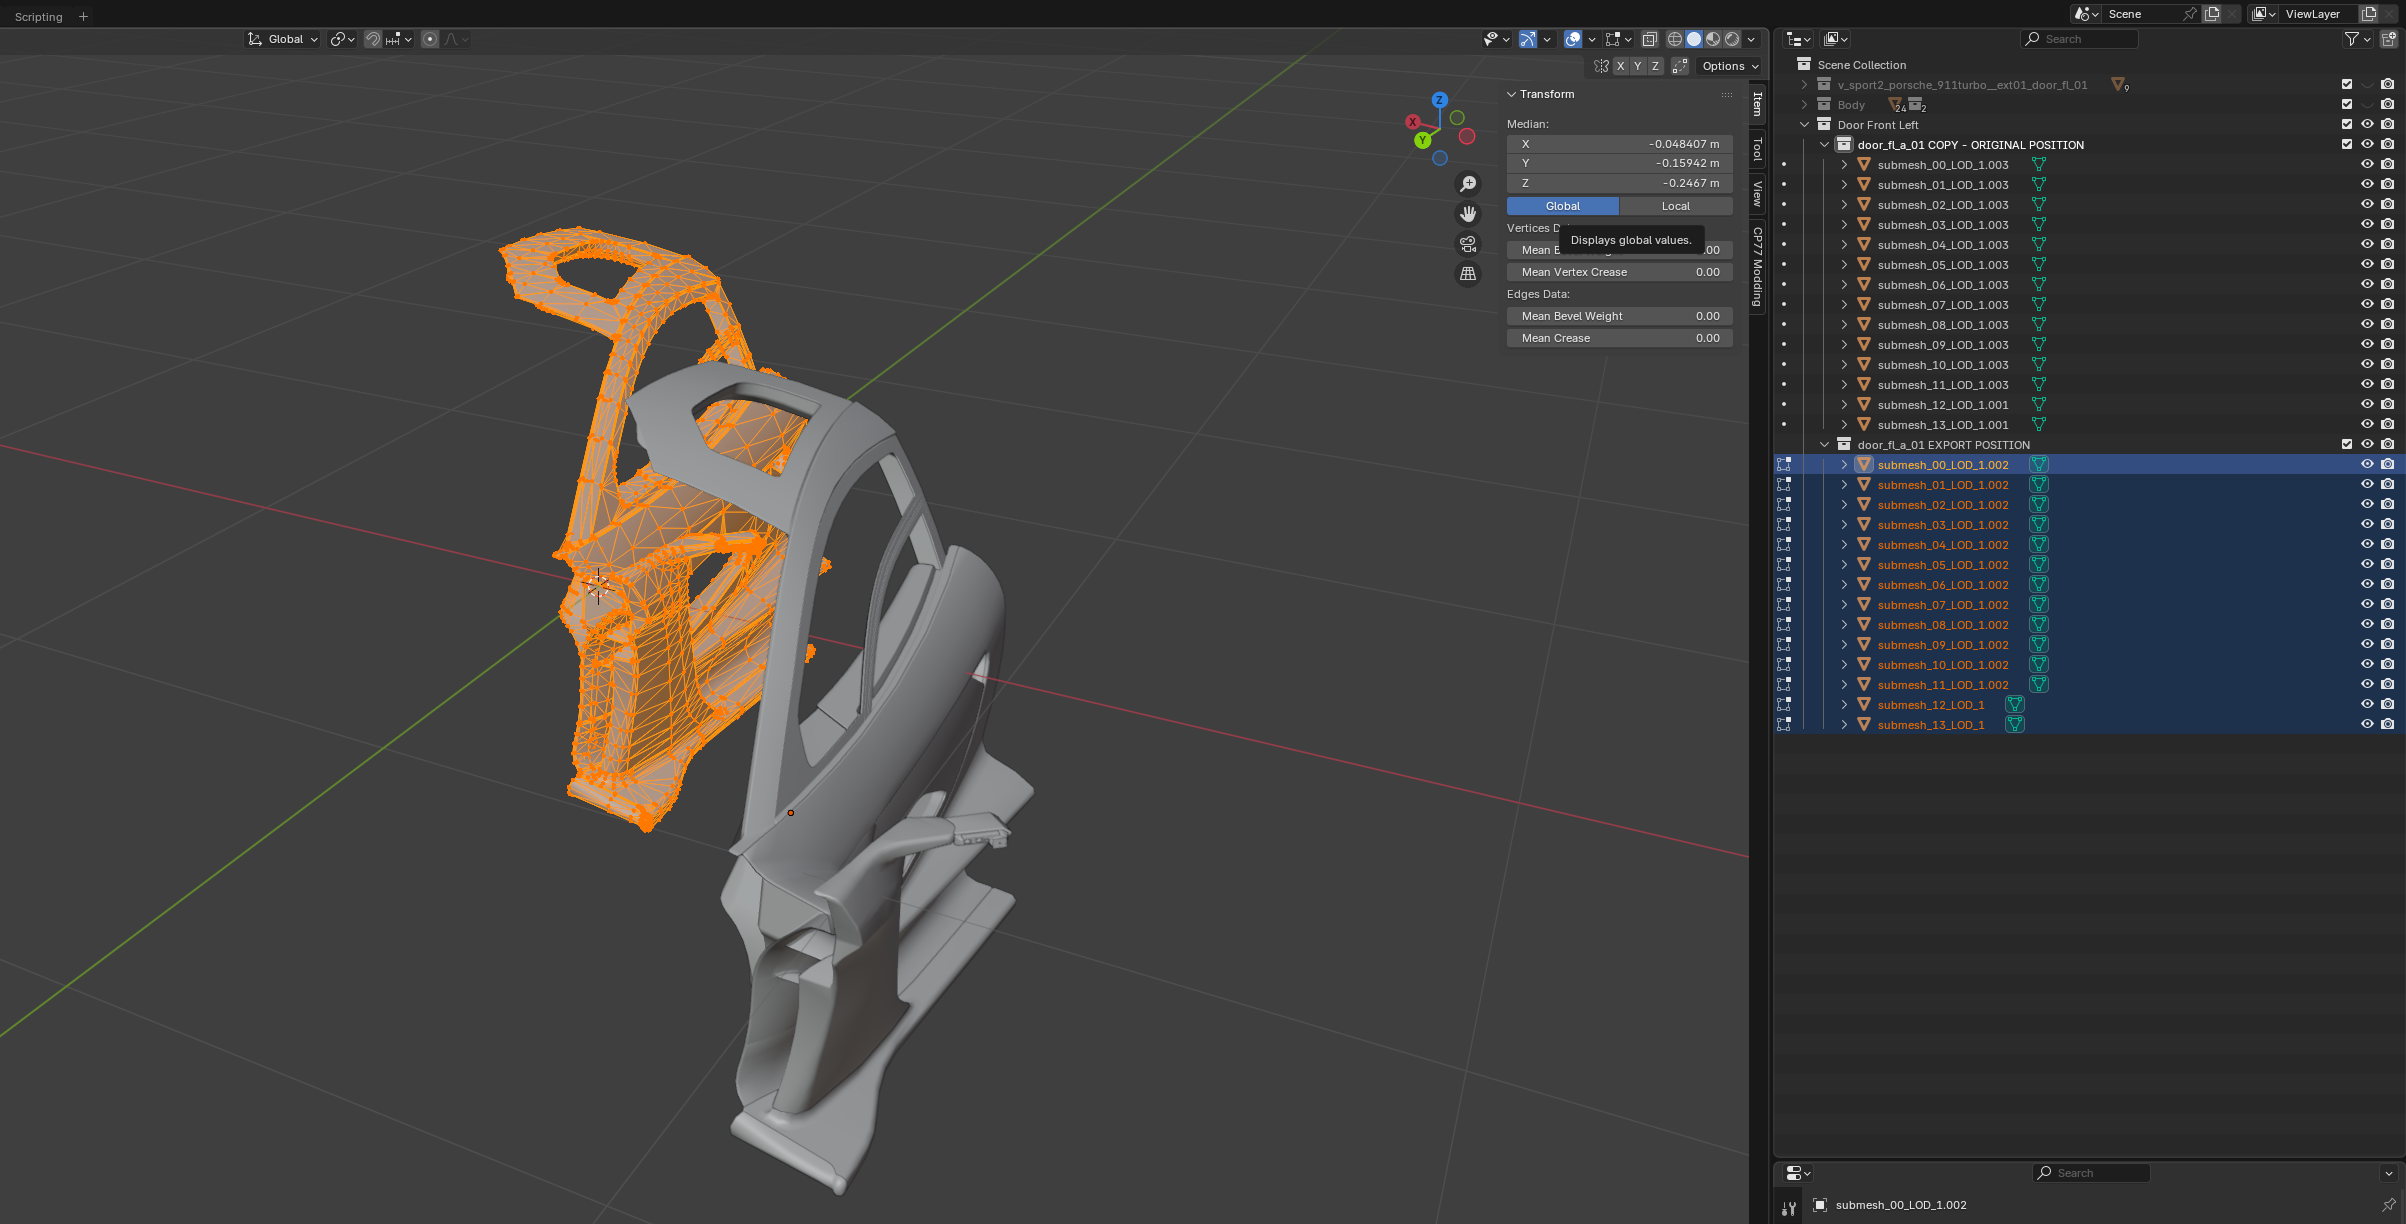Enable X axis mesh mirror
Image resolution: width=2406 pixels, height=1224 pixels.
pyautogui.click(x=1620, y=66)
